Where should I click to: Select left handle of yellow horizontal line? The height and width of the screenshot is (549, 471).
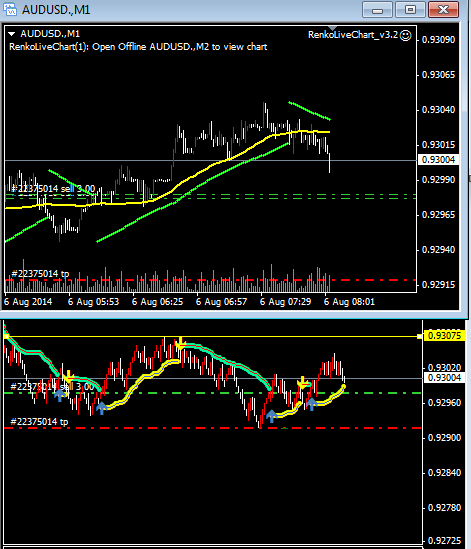tap(6, 336)
